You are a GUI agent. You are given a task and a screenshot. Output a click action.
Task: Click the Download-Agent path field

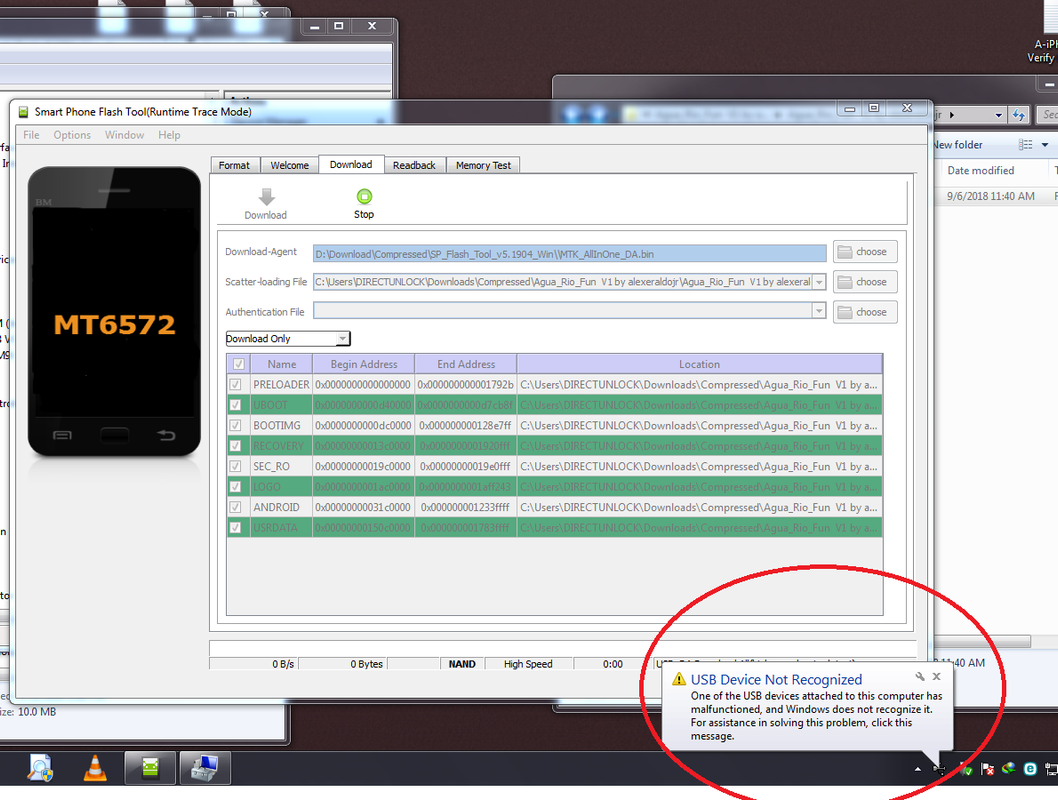pyautogui.click(x=569, y=254)
